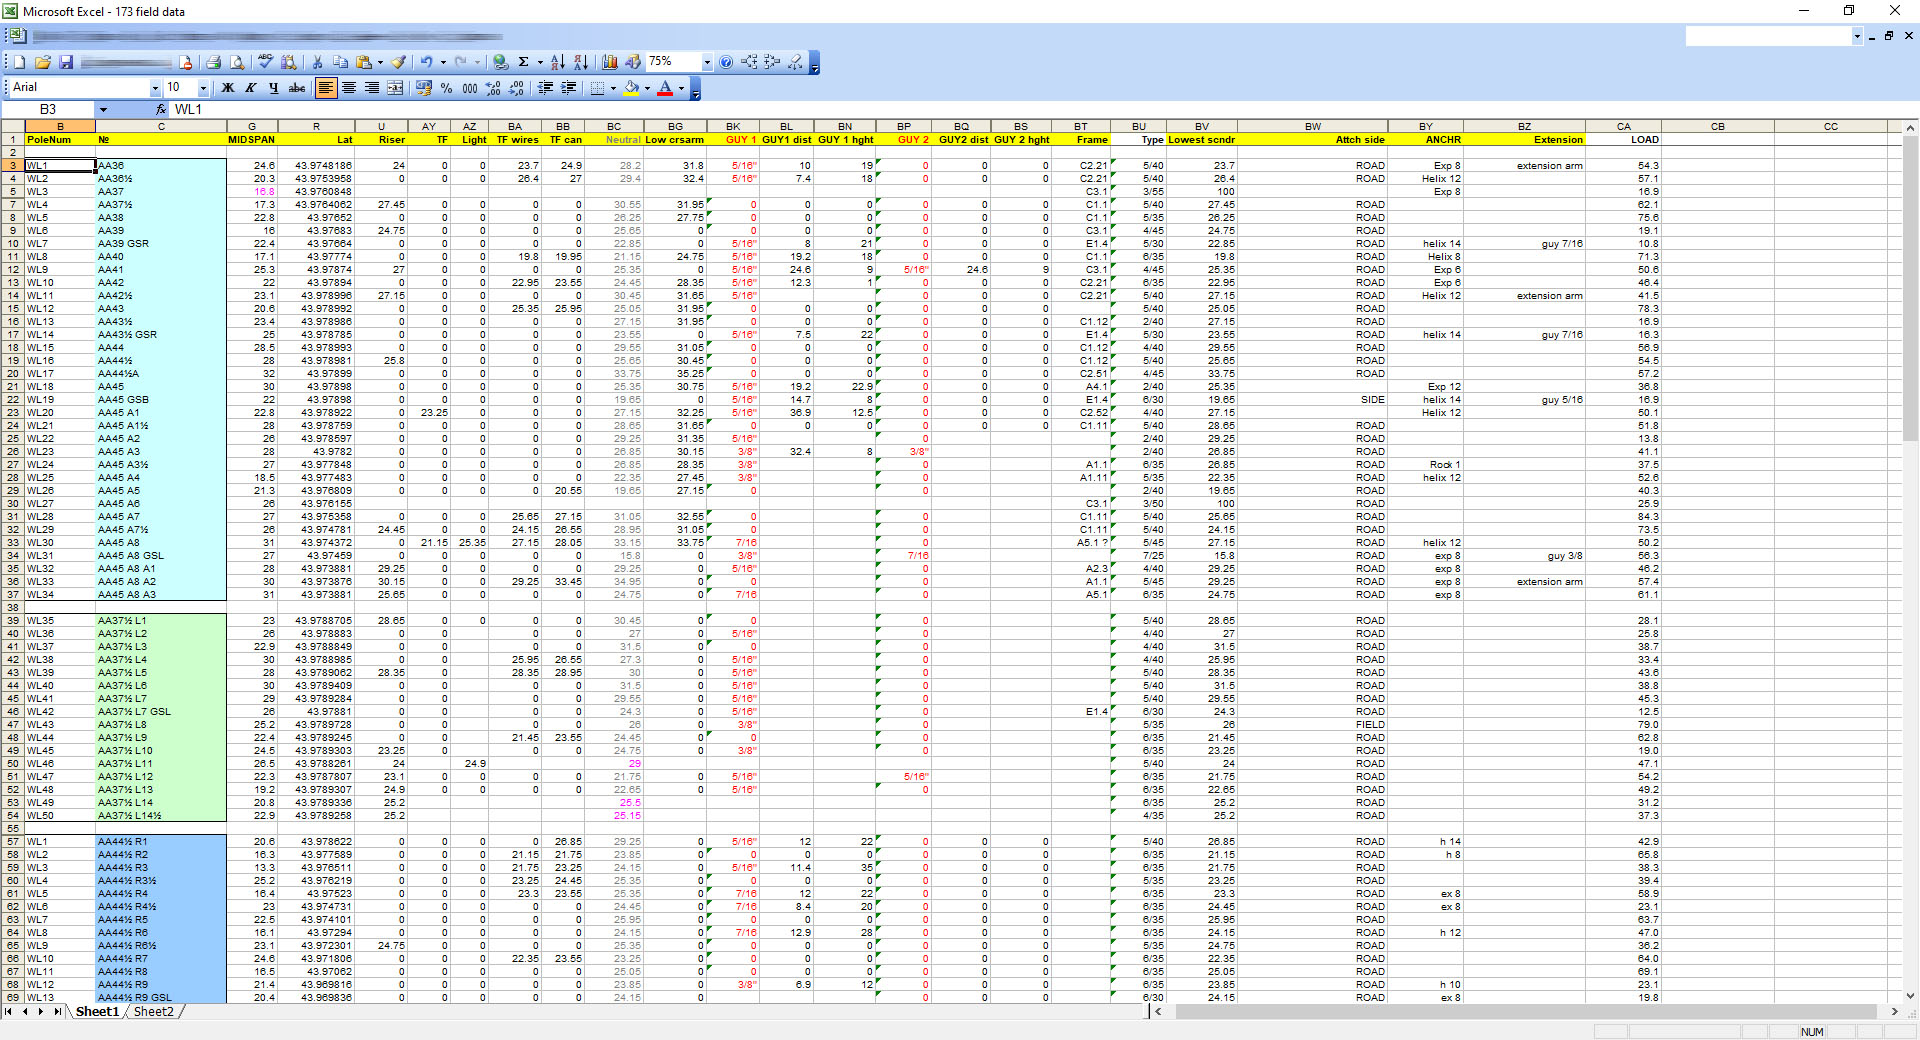Insert a hyperlink with the globe icon
This screenshot has width=1920, height=1040.
point(500,62)
